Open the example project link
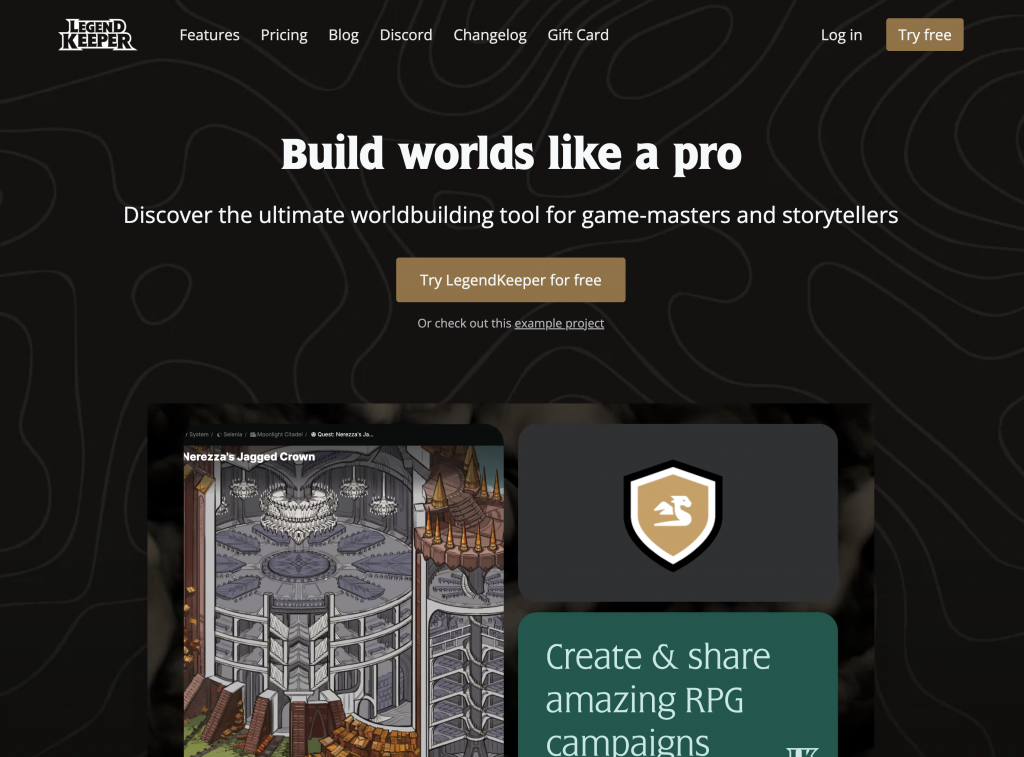This screenshot has width=1024, height=757. coord(559,324)
